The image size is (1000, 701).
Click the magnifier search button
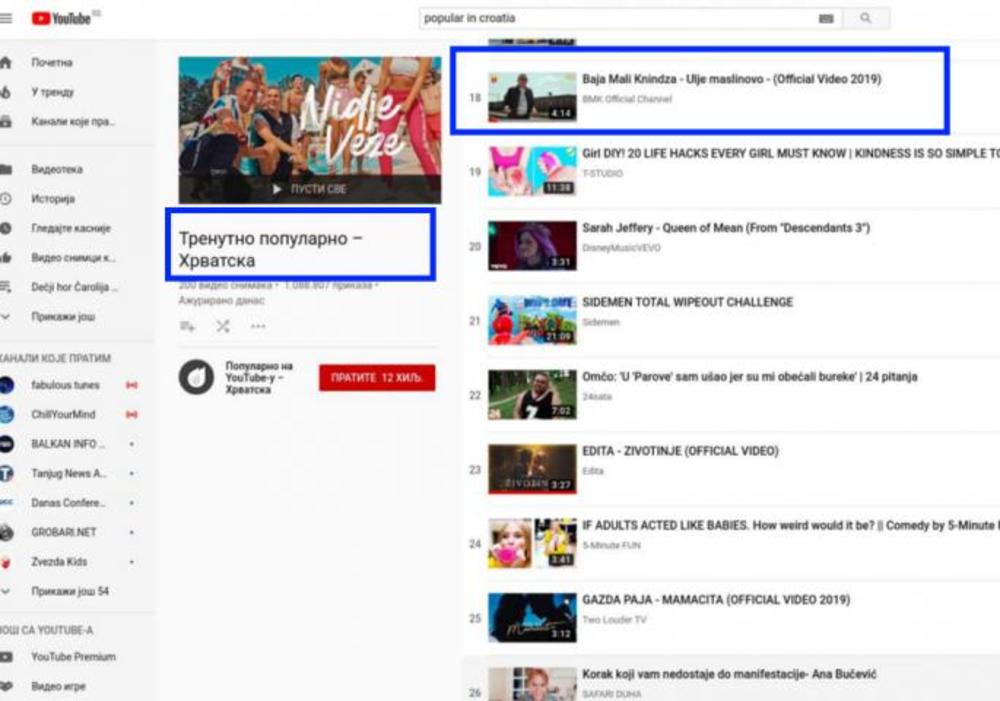[866, 18]
